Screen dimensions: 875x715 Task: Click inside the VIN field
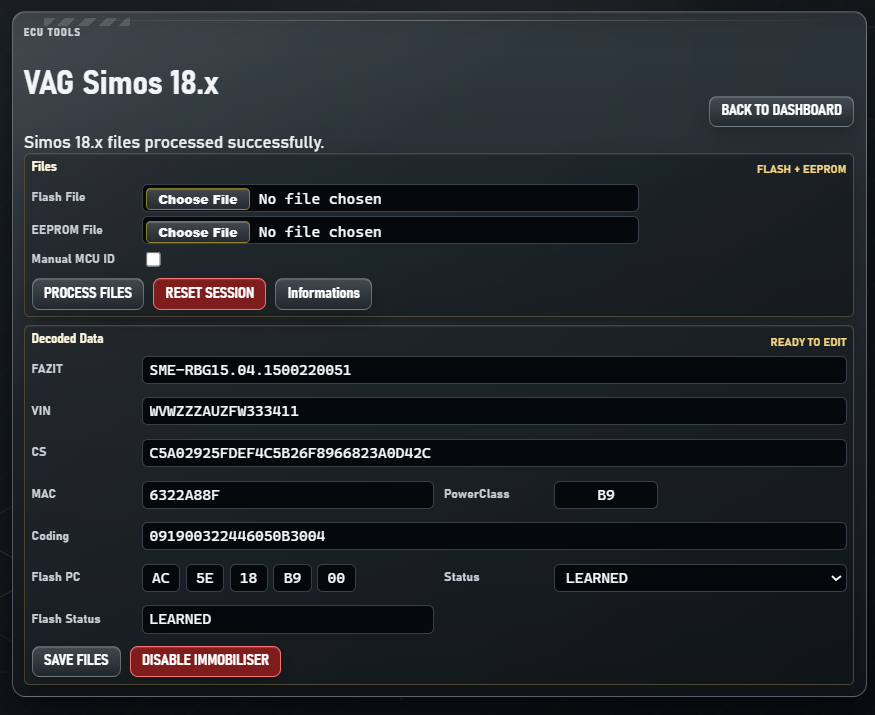[494, 411]
